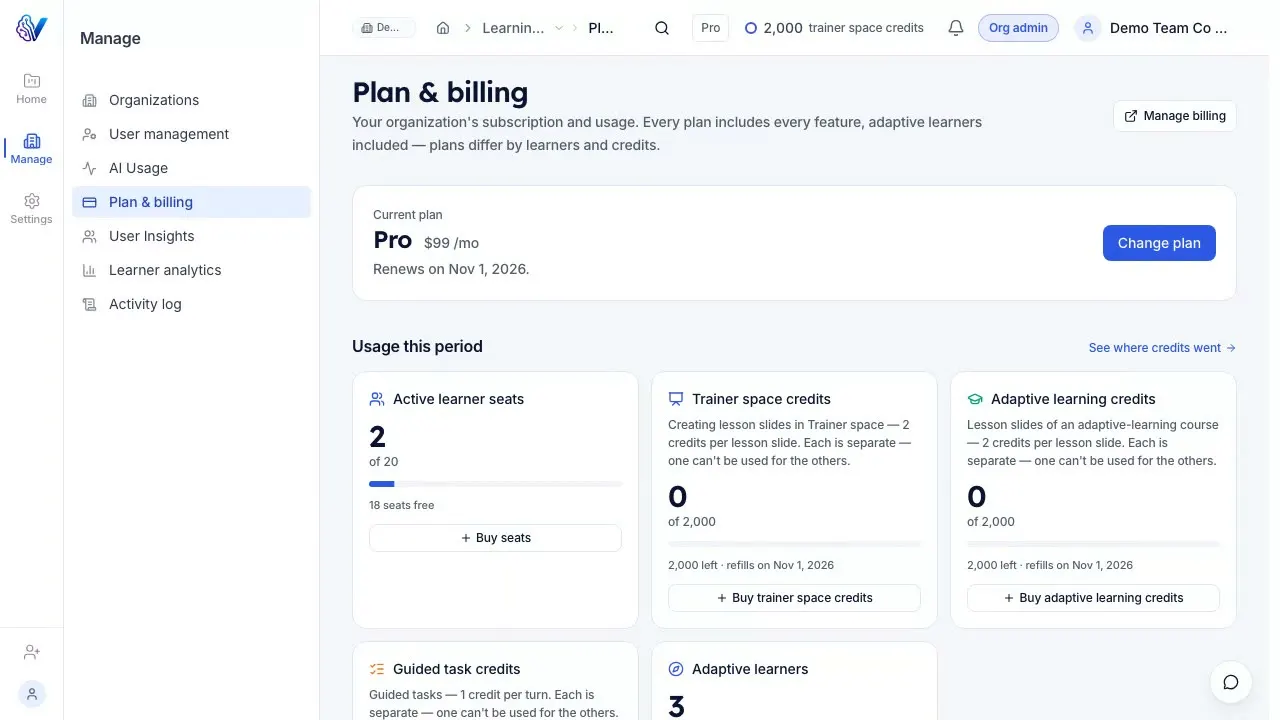
Task: Open Settings gear in the left rail
Action: pyautogui.click(x=31, y=208)
